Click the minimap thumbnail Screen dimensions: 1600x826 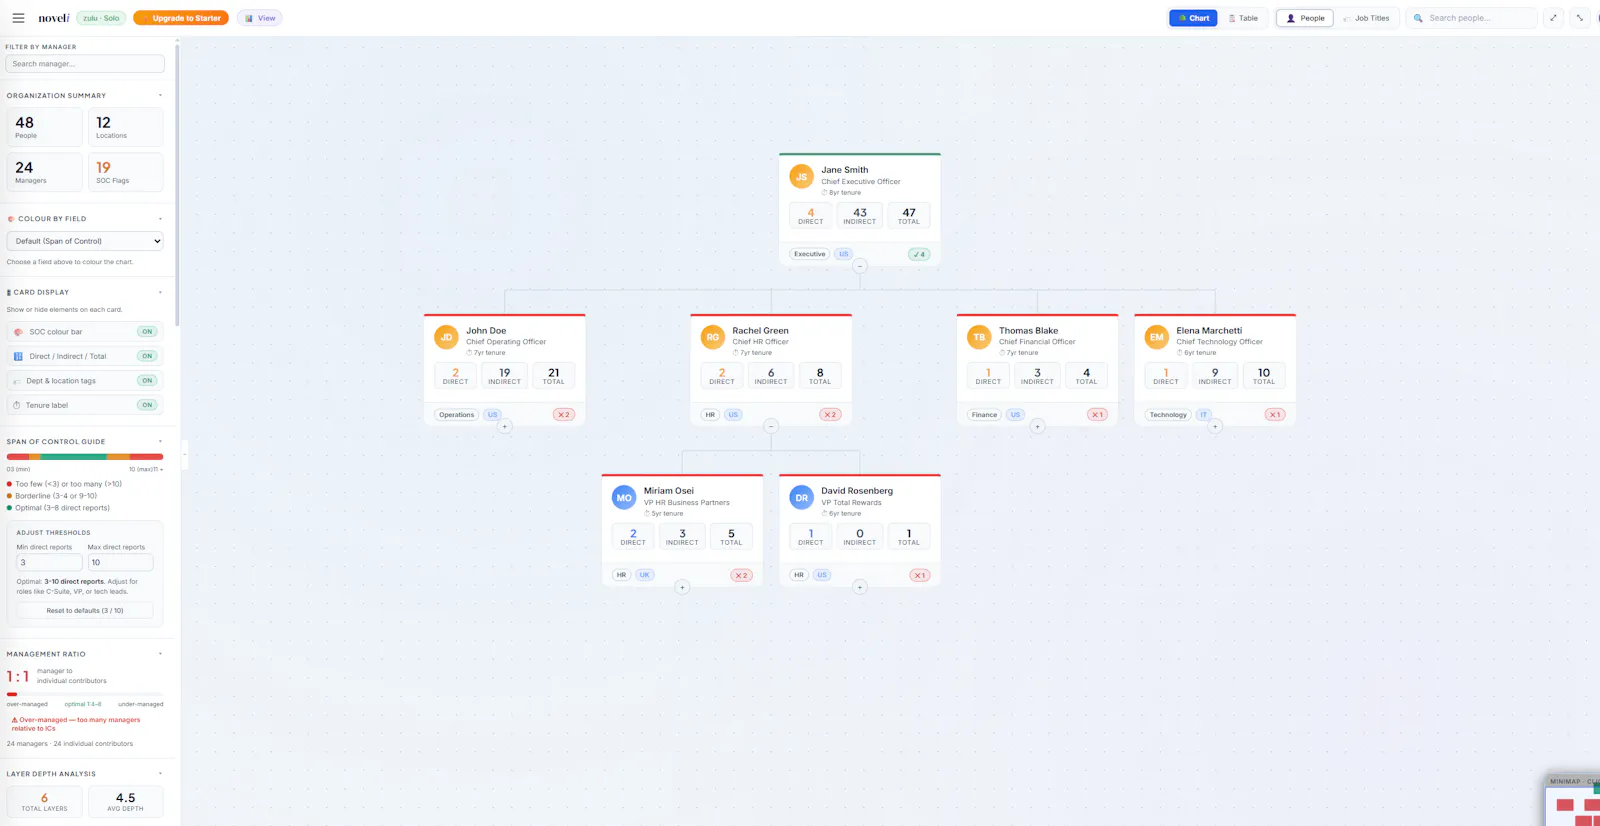pyautogui.click(x=1573, y=805)
